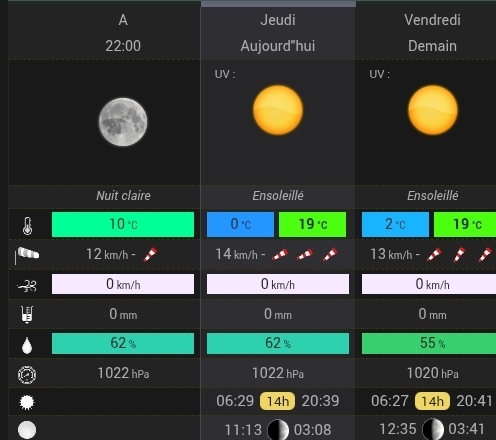Screen dimensions: 496x440
Task: Click the green 10 °C temperature bar
Action: (x=123, y=224)
